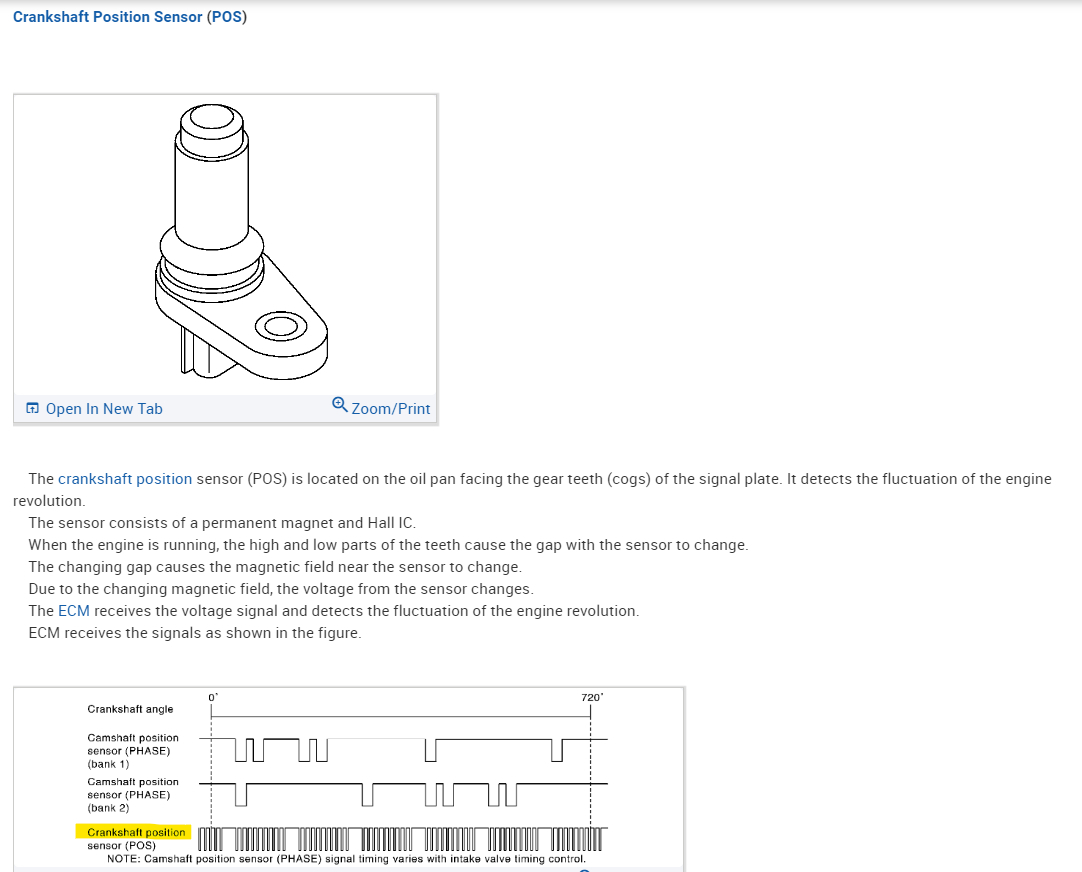1082x872 pixels.
Task: Click the line 'ECM receives the signals as shown'
Action: pos(195,633)
